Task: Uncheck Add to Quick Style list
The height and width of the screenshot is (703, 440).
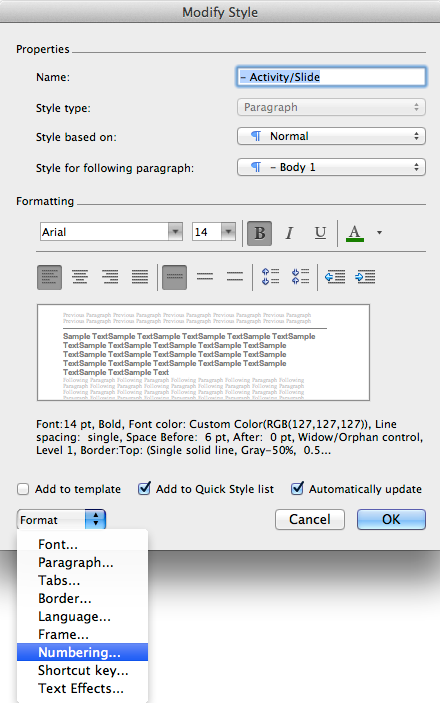Action: pos(144,488)
